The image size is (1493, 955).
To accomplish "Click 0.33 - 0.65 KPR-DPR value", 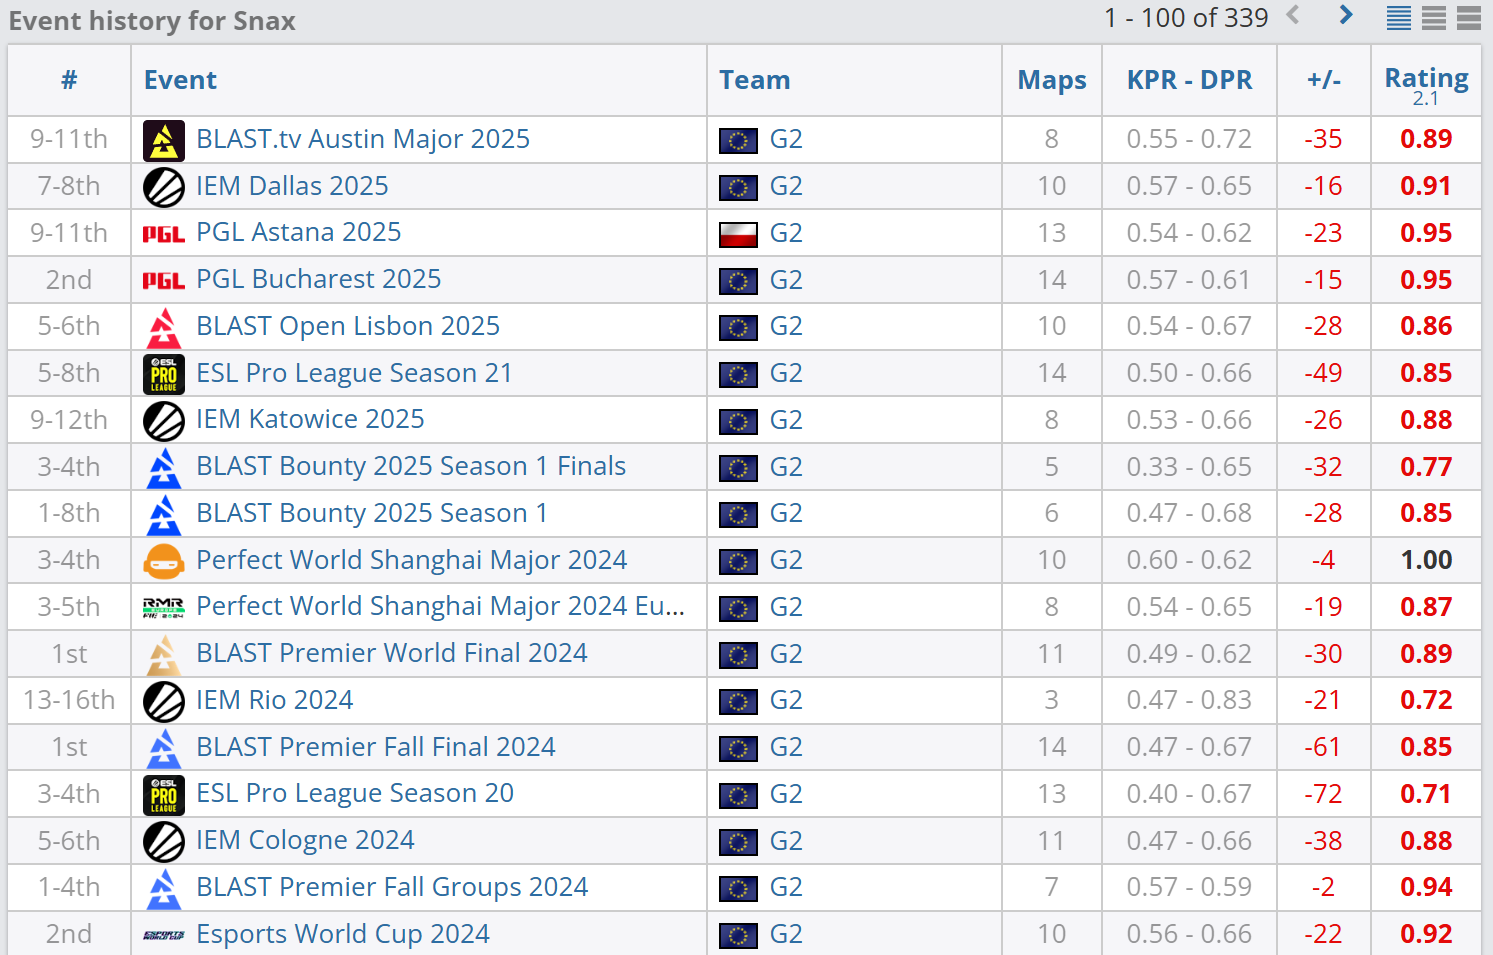I will pos(1189,467).
